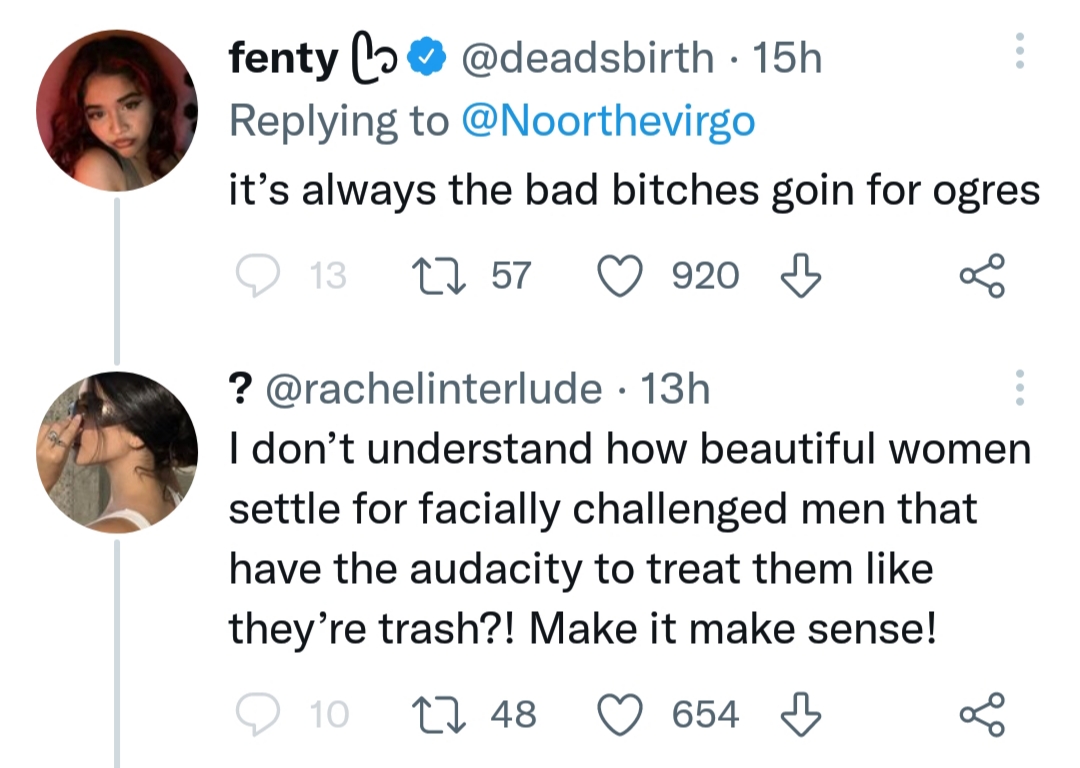Like the tweet with 920 likes
Screen dimensions: 1080x768
(x=620, y=276)
